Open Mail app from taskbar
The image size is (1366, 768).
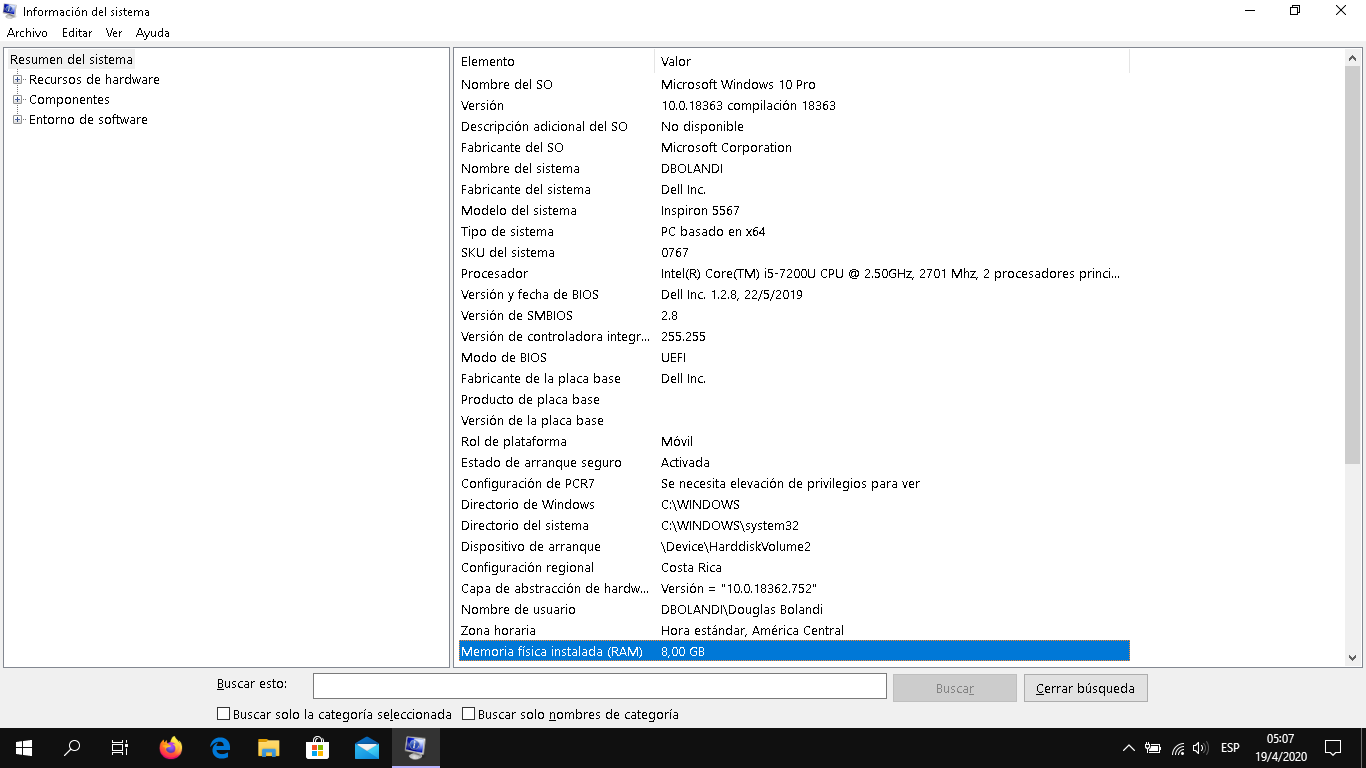point(367,747)
